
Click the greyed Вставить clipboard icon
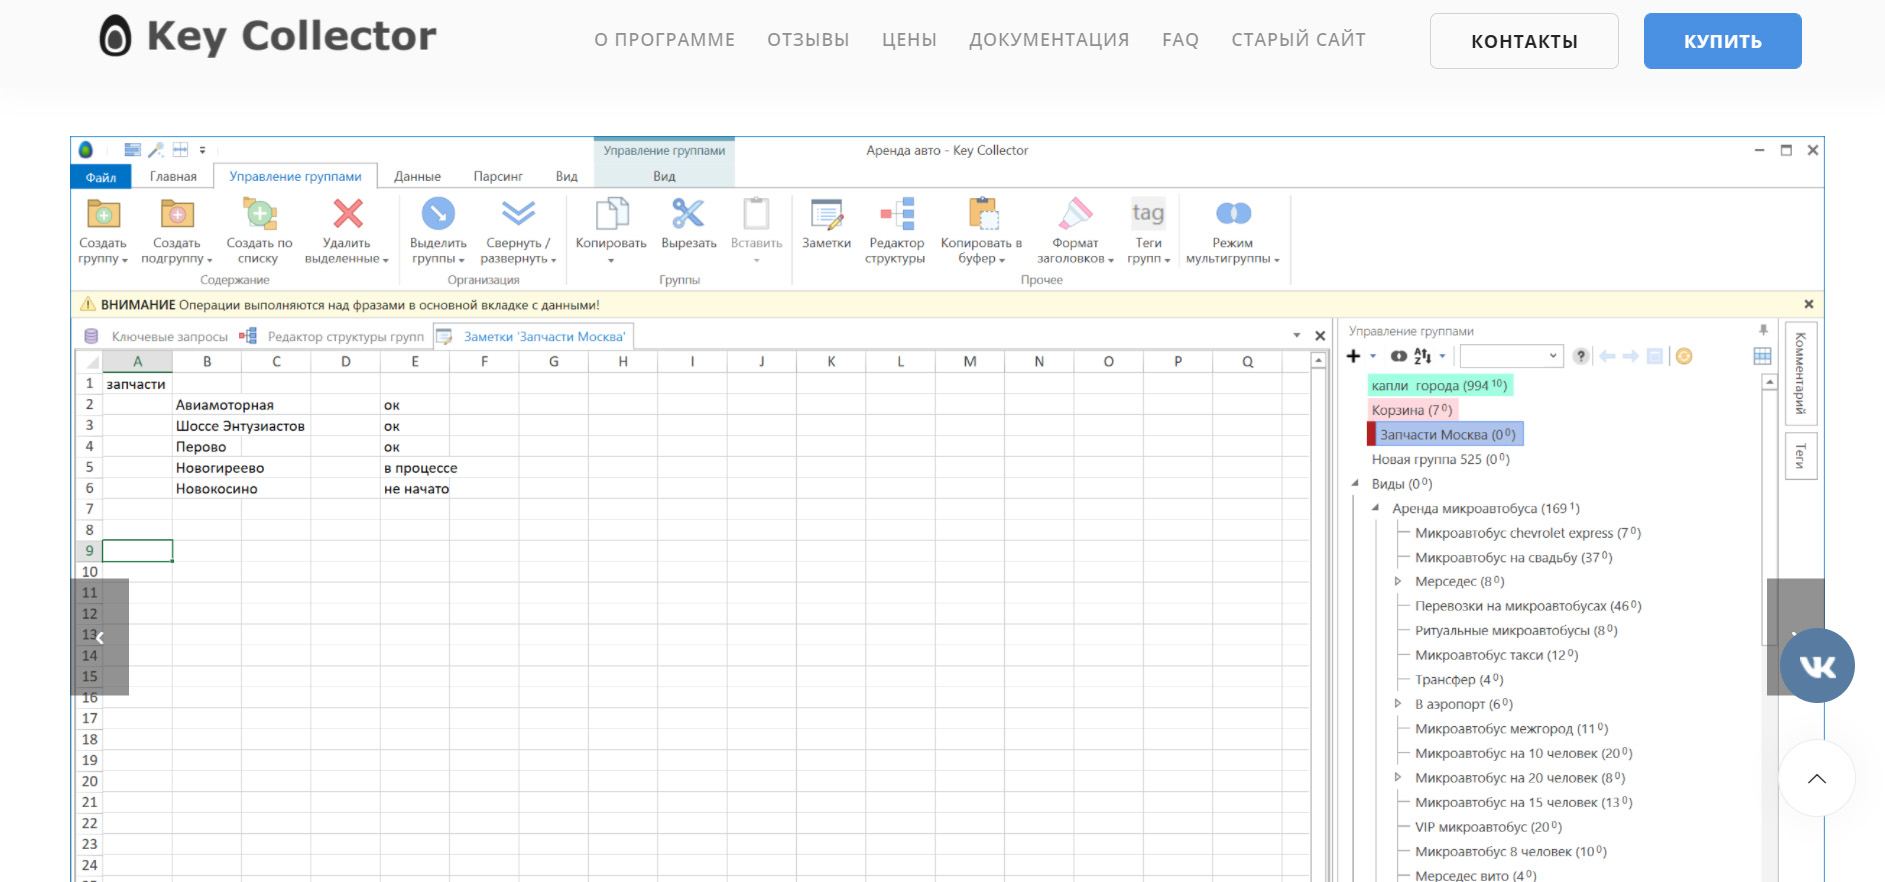click(x=756, y=213)
